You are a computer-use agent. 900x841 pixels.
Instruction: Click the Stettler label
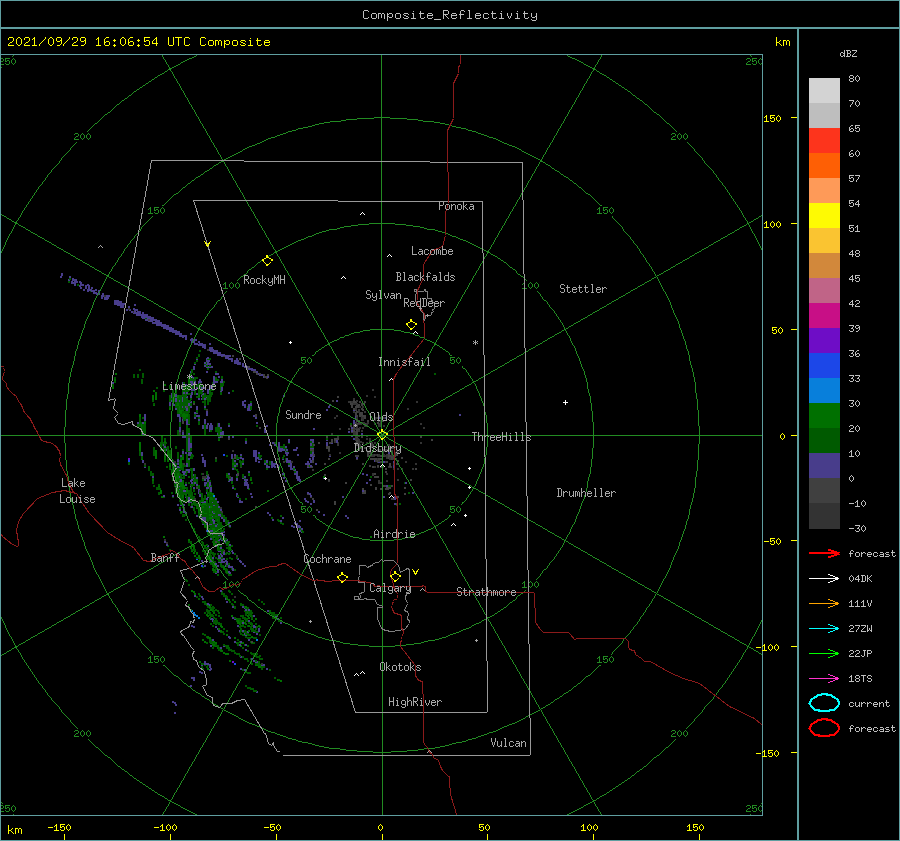tap(583, 289)
